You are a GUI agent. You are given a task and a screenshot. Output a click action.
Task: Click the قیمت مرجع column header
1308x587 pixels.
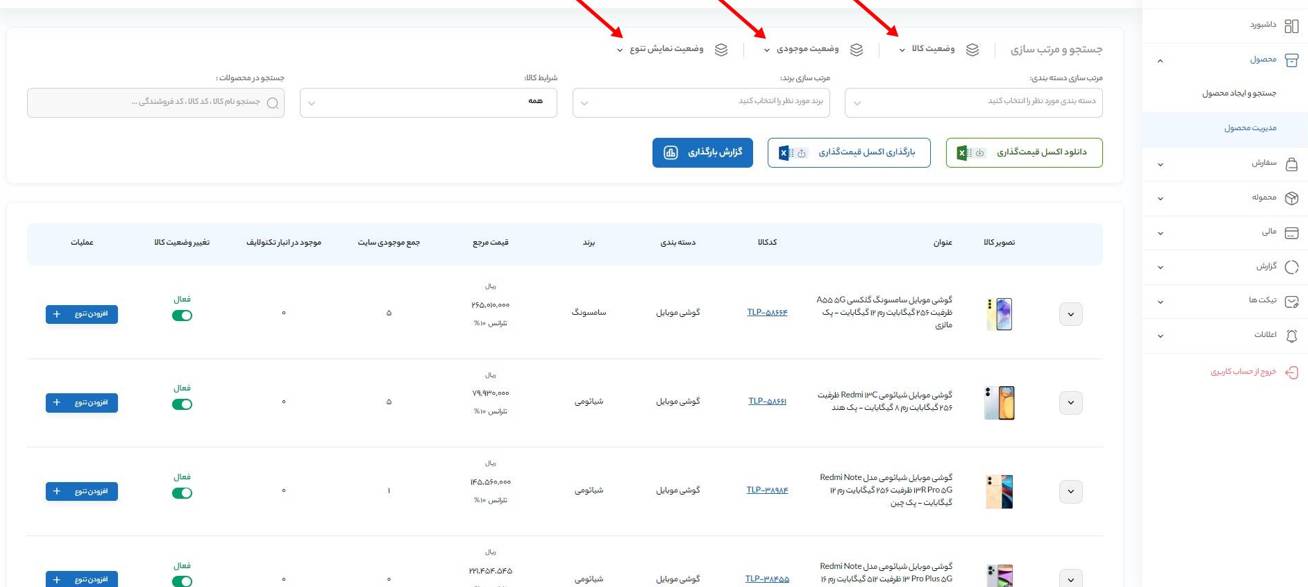tap(491, 243)
